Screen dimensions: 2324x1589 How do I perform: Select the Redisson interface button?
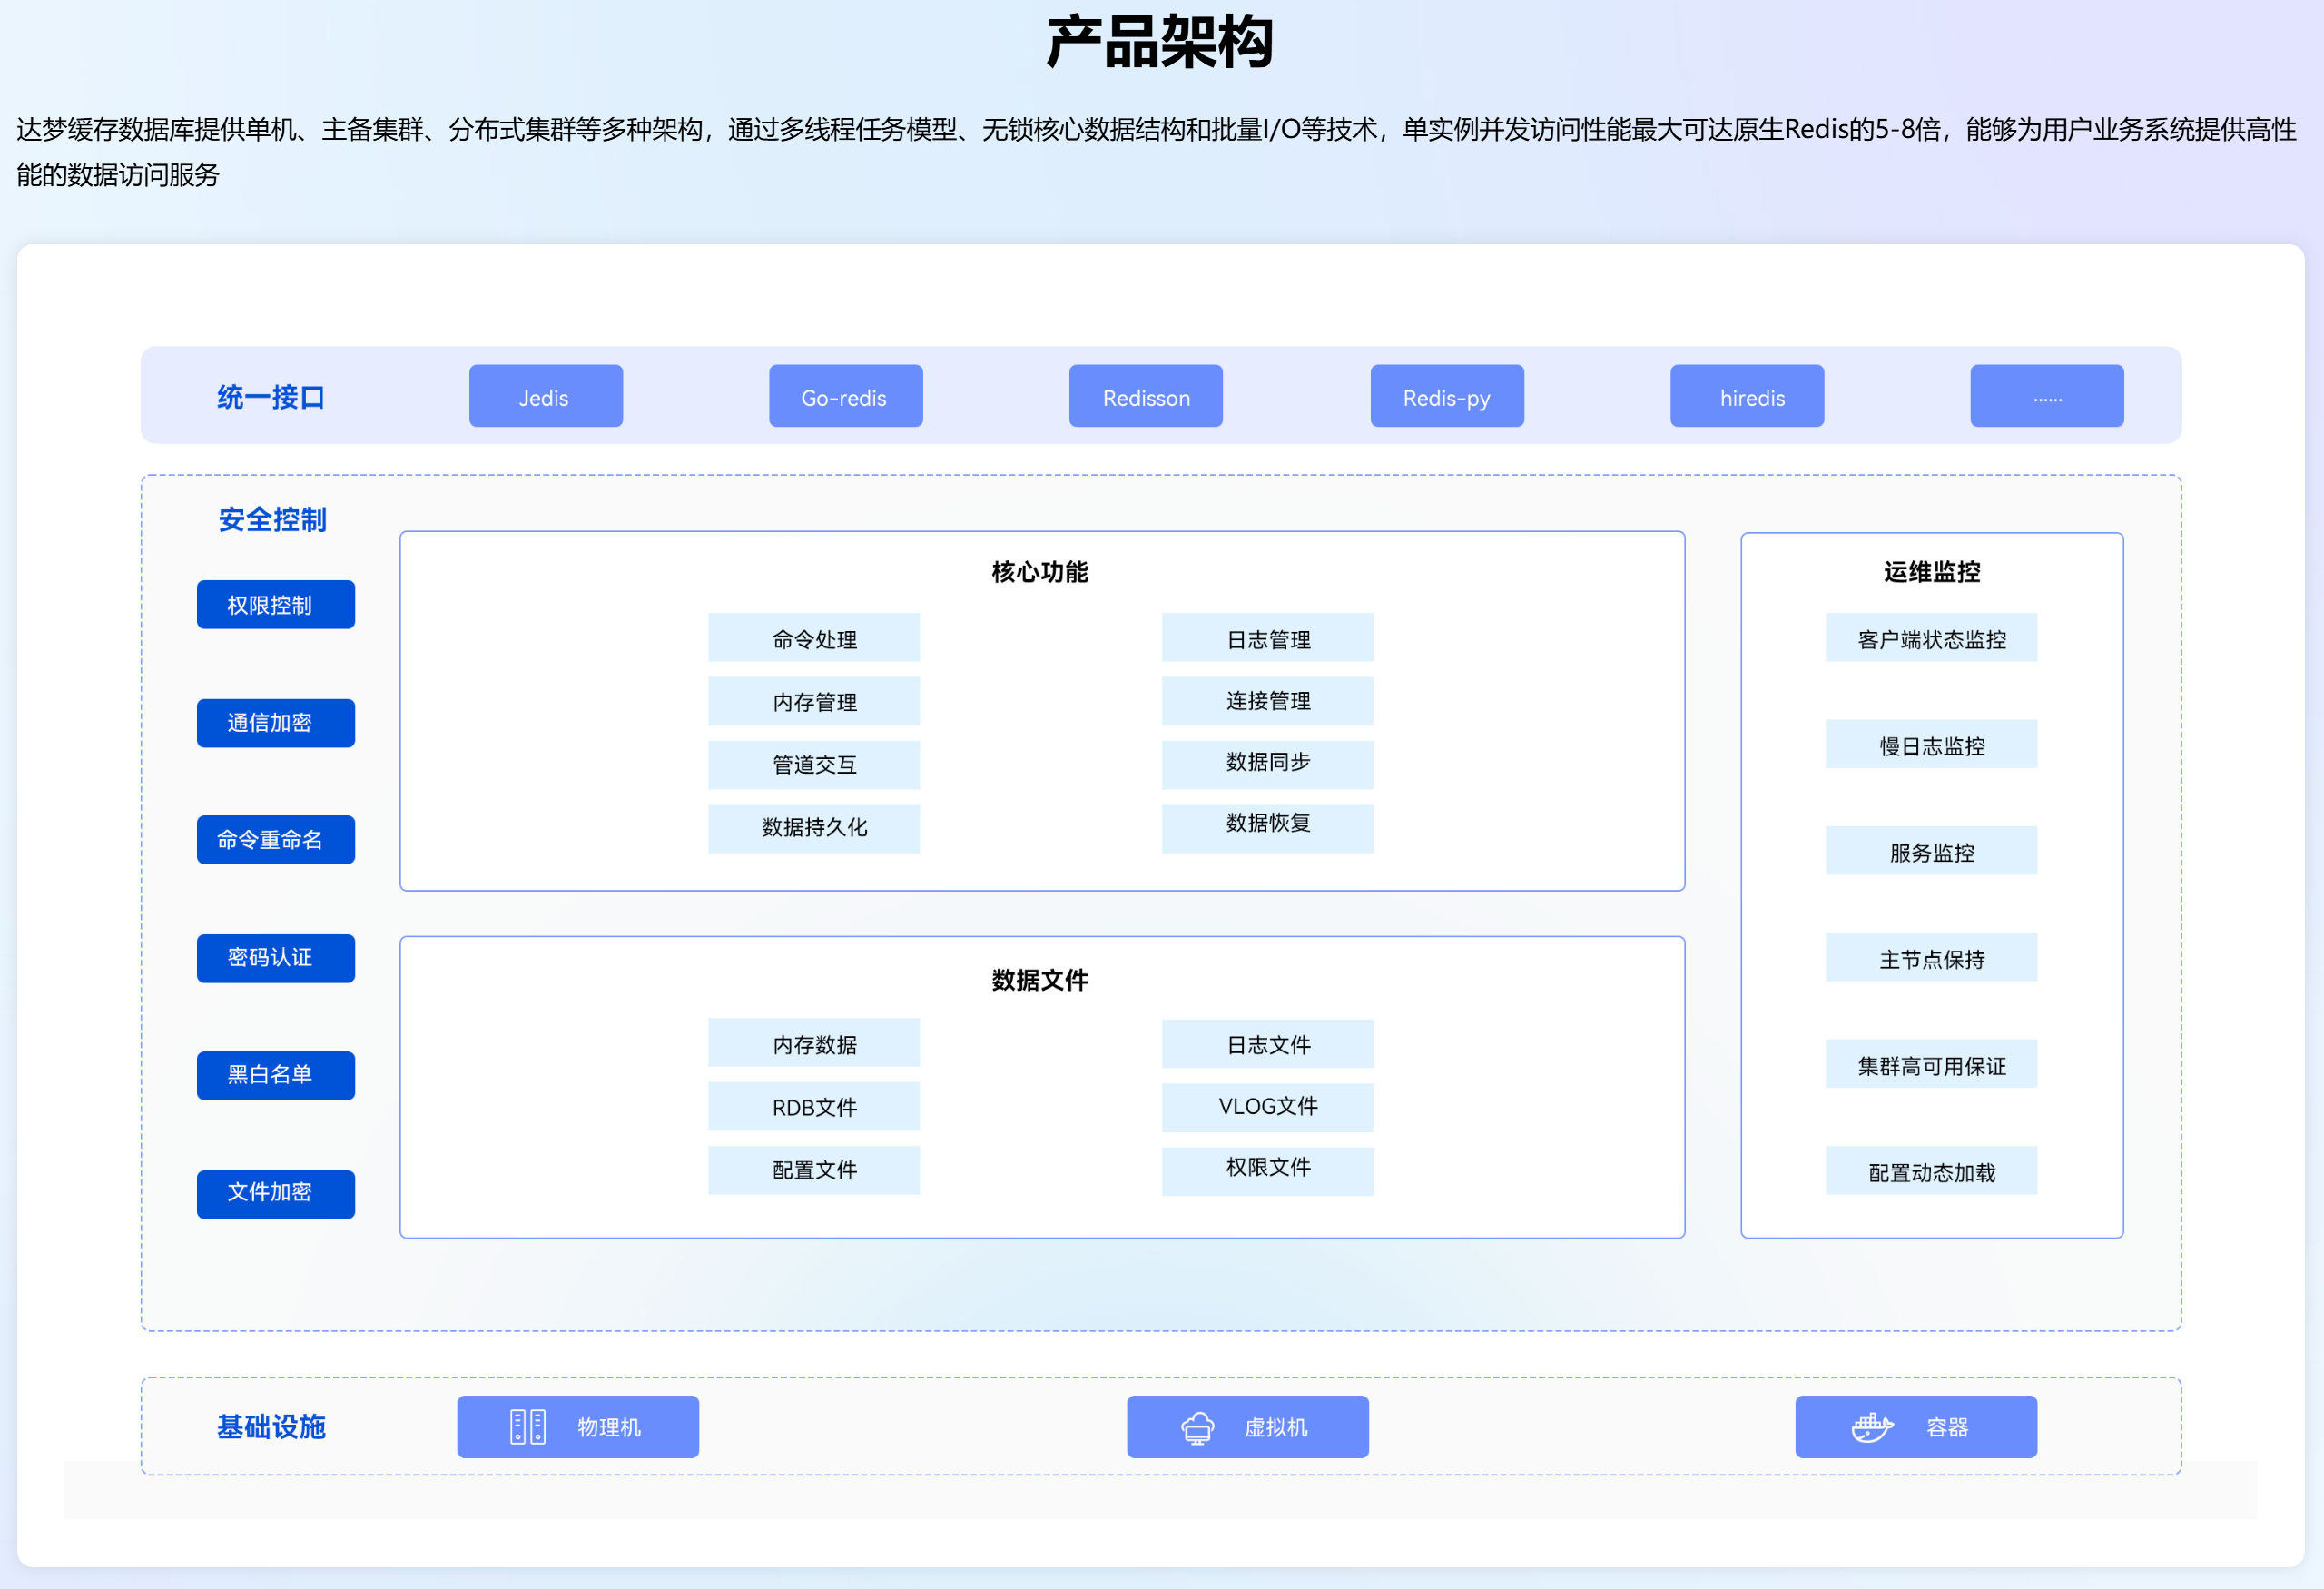point(1146,396)
